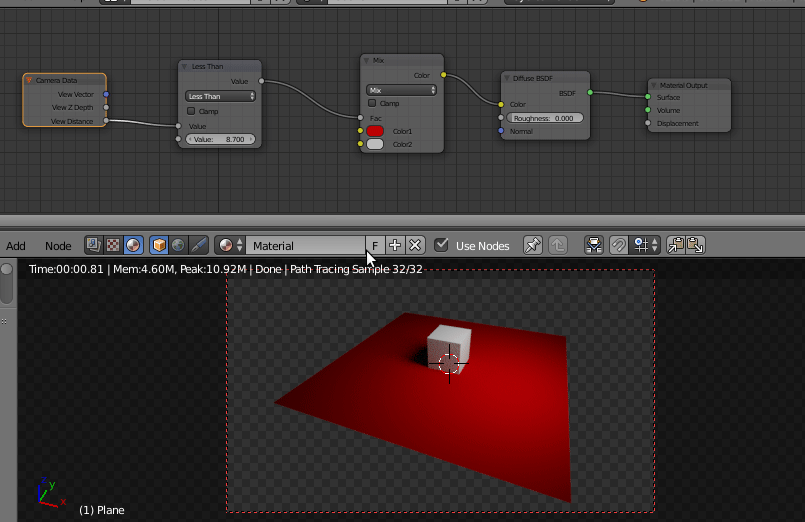Screen dimensions: 805x522
Task: Open material browse dropdown
Action: point(229,245)
